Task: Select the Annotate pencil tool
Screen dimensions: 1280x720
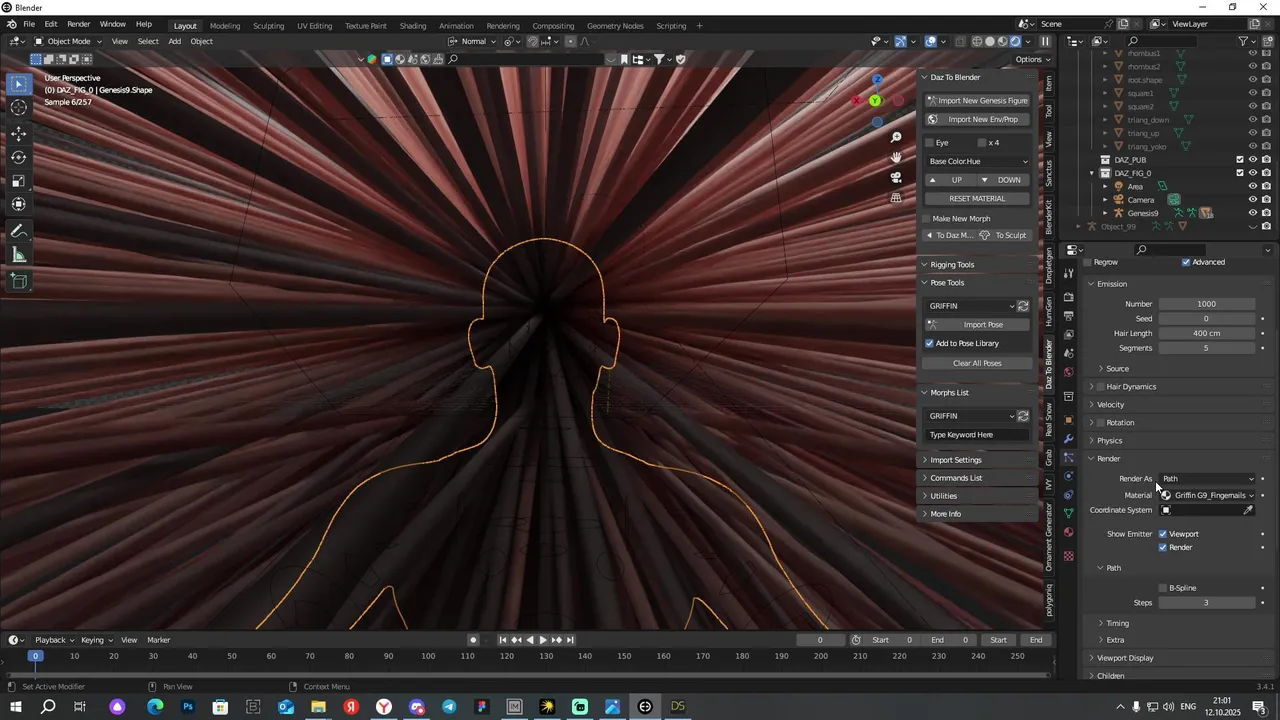Action: pyautogui.click(x=19, y=231)
